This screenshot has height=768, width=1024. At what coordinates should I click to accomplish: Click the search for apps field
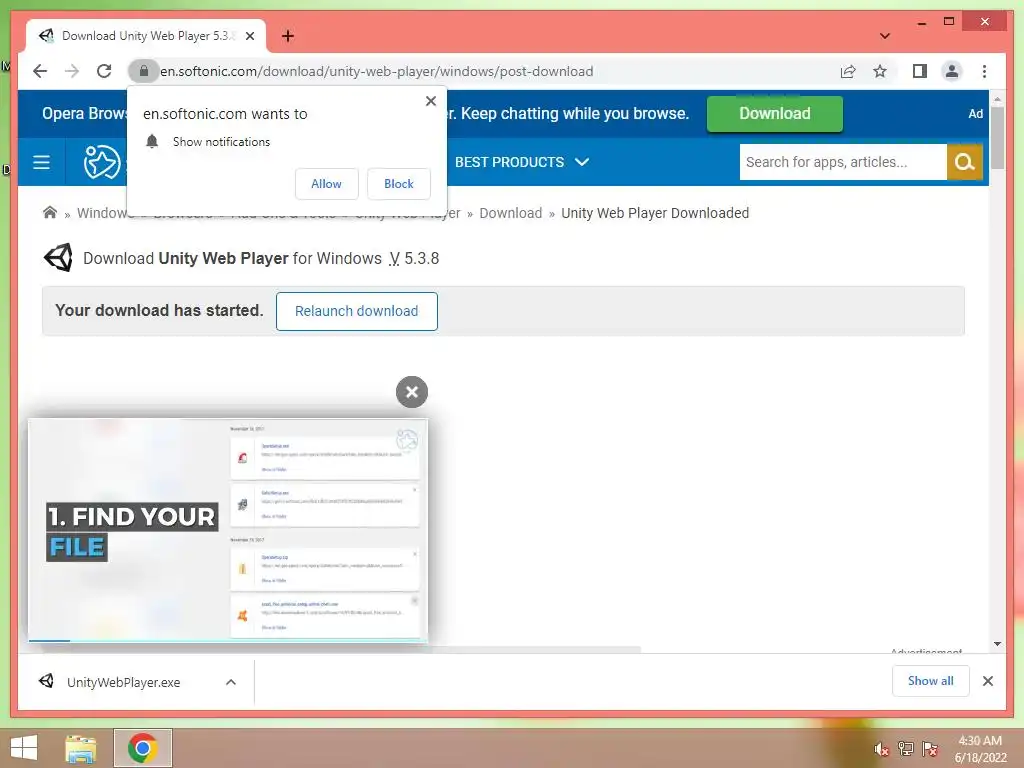click(842, 162)
